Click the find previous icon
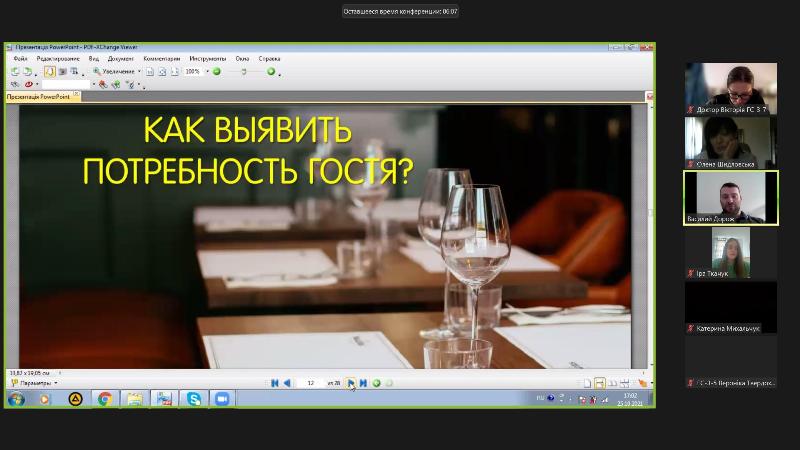 [104, 84]
